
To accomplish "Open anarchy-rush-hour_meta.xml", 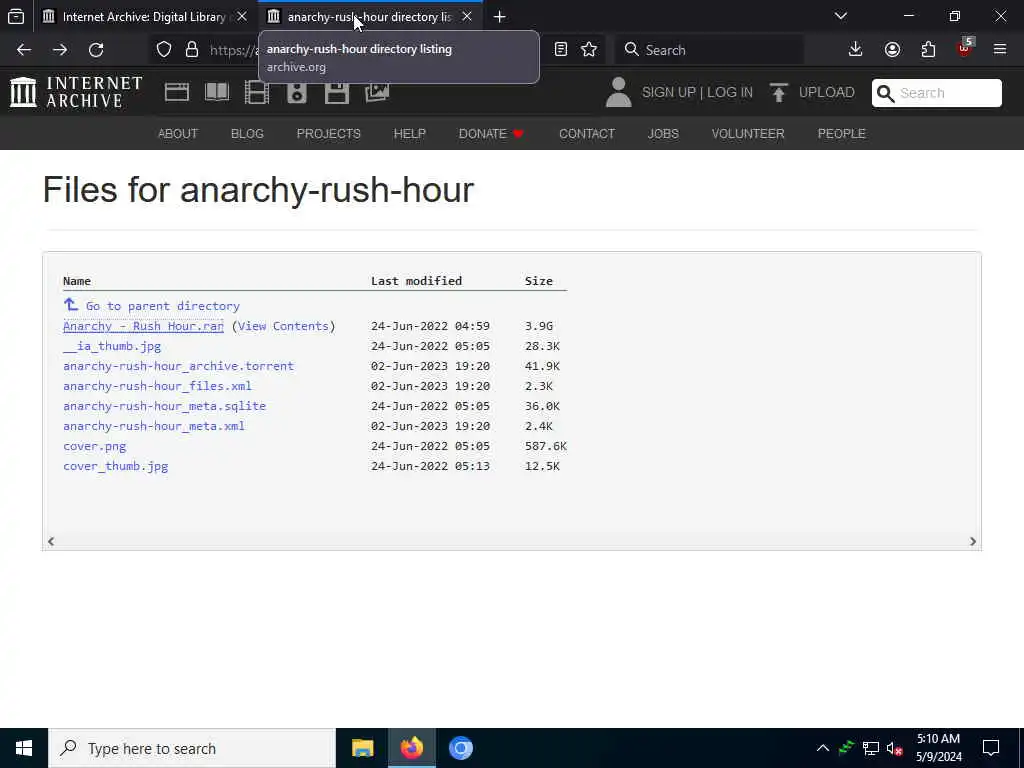I will [153, 426].
